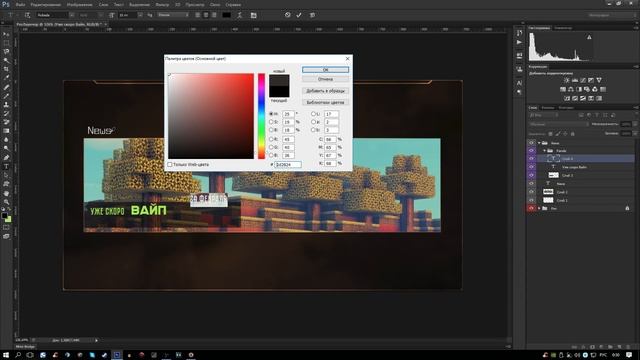640x360 pixels.
Task: Open the layer opacity dropdown
Action: point(635,124)
